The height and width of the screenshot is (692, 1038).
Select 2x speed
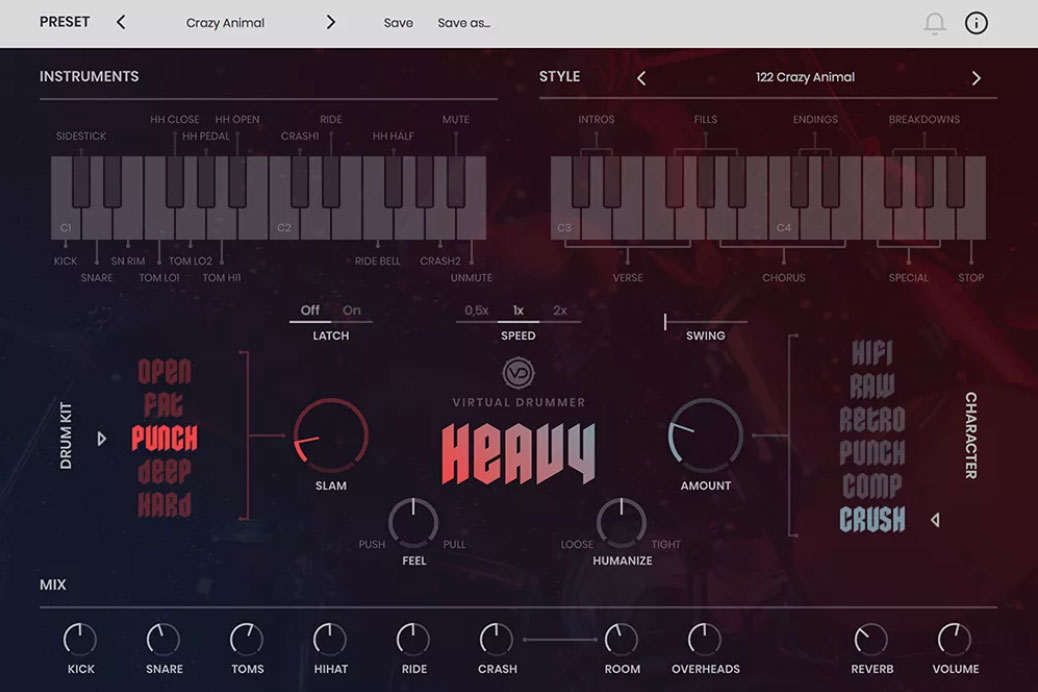pos(560,310)
